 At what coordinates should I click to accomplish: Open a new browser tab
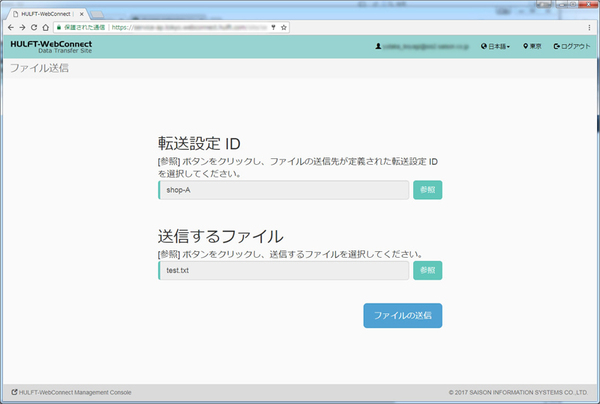(x=97, y=15)
